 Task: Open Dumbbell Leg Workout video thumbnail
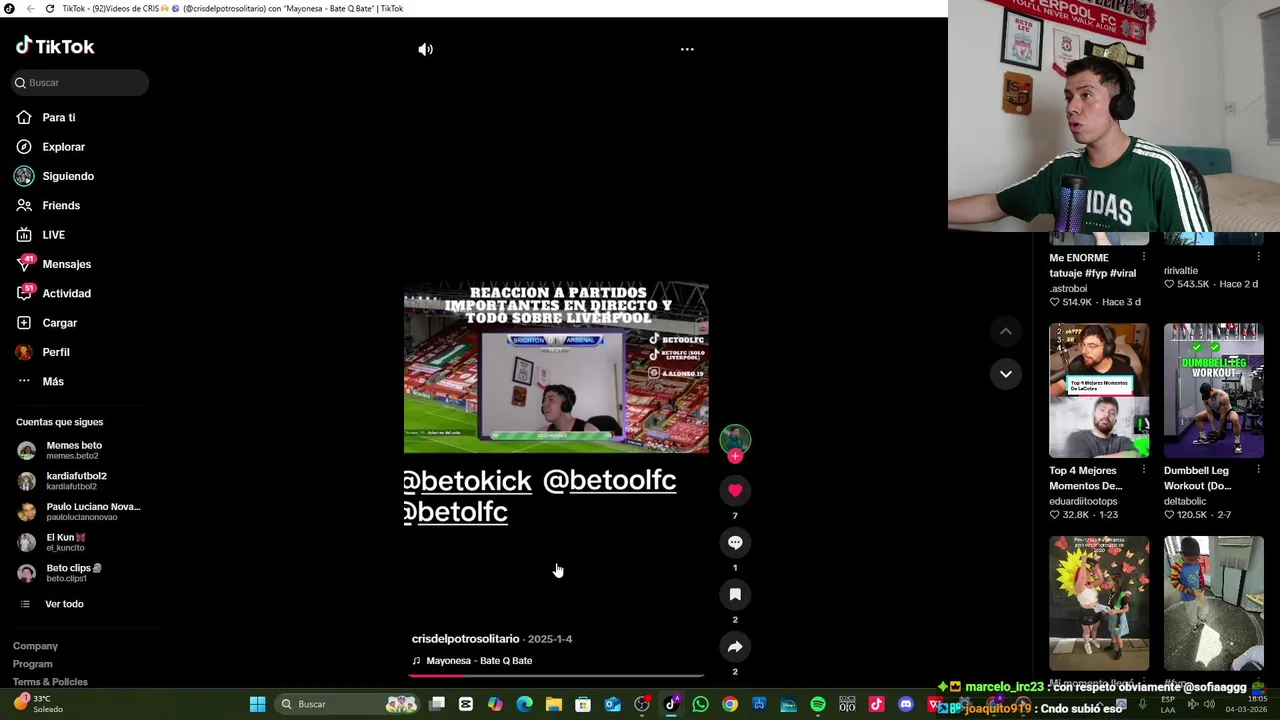[1213, 390]
